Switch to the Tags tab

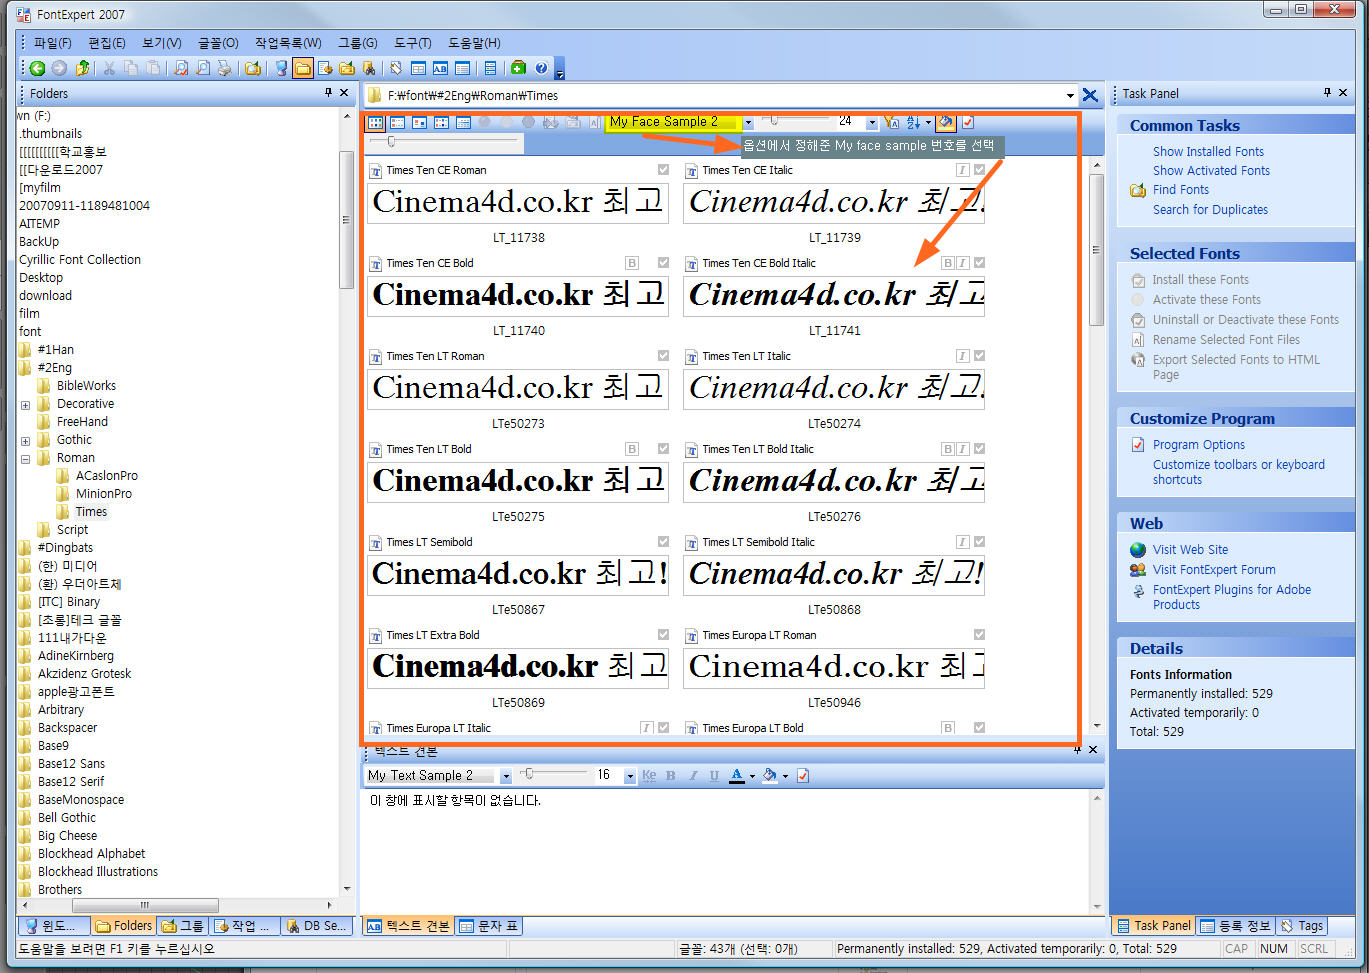pos(1302,926)
